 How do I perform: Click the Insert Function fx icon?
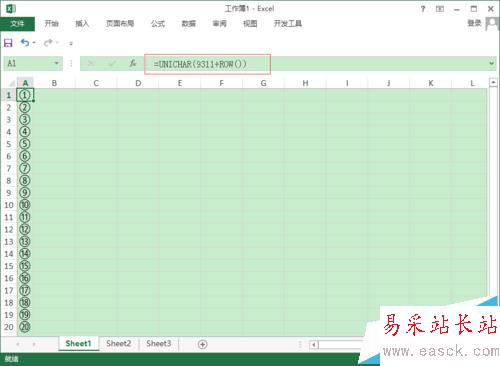133,63
